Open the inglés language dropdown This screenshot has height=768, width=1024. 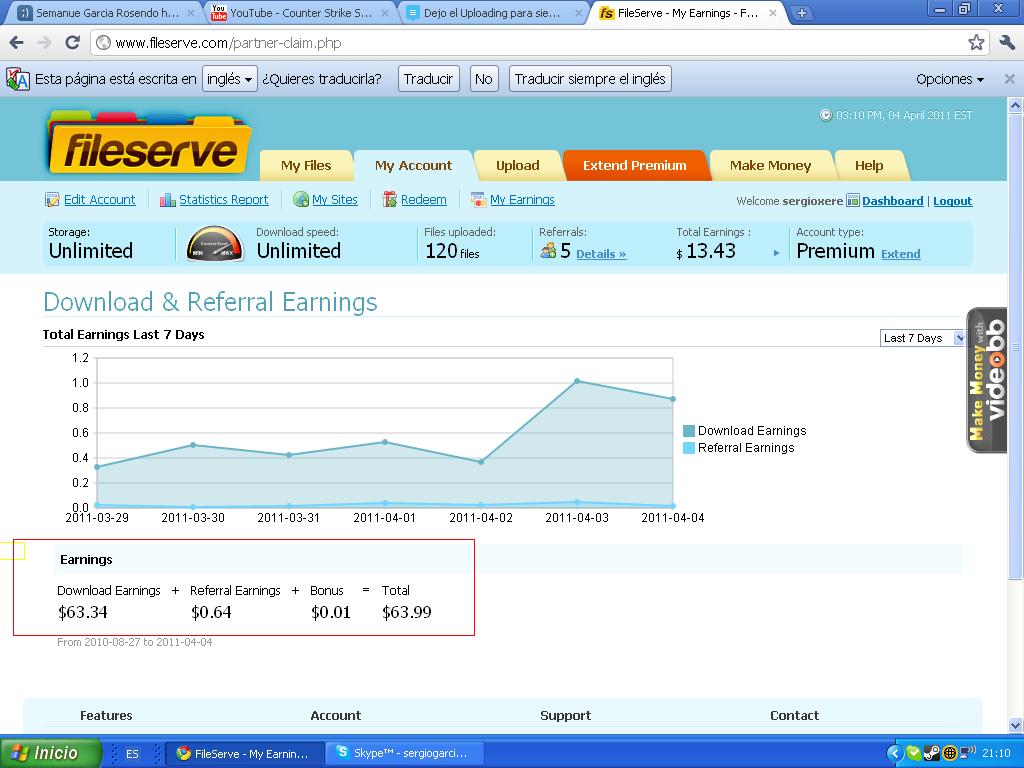230,79
